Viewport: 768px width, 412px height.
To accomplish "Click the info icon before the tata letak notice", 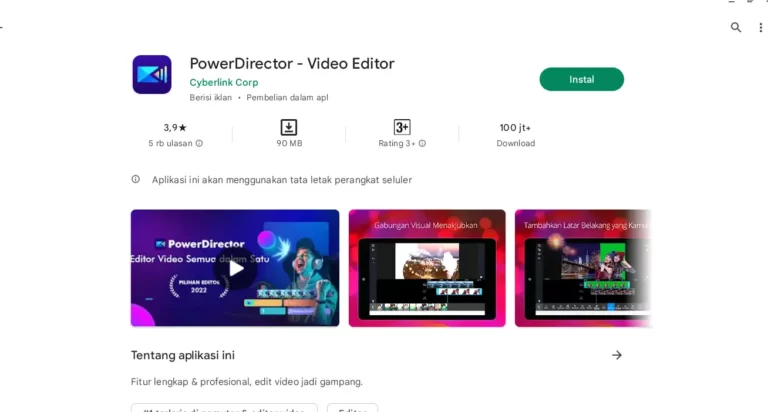I will tap(136, 179).
